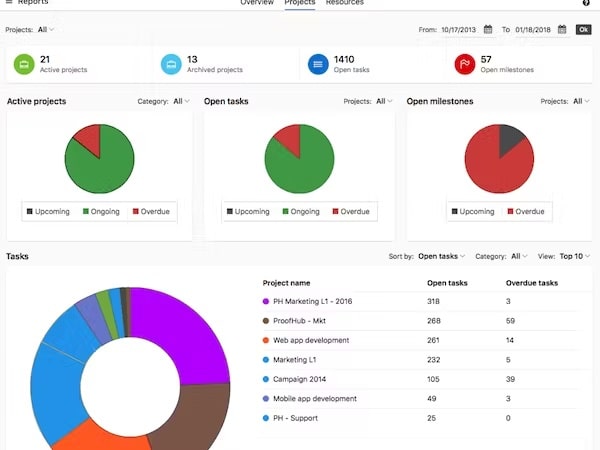Select project Web app development
The height and width of the screenshot is (450, 600).
tap(311, 340)
